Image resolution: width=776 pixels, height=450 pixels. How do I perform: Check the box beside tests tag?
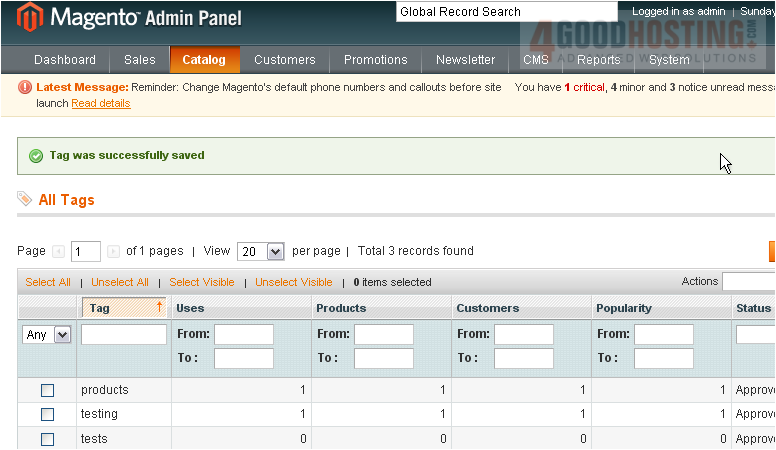point(47,439)
